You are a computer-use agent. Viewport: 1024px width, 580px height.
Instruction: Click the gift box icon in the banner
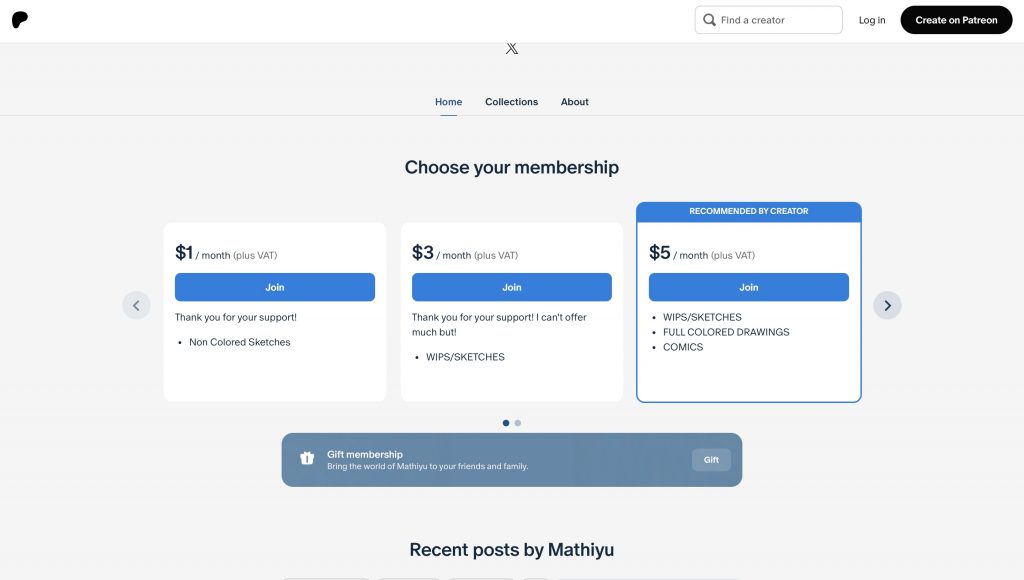tap(307, 459)
